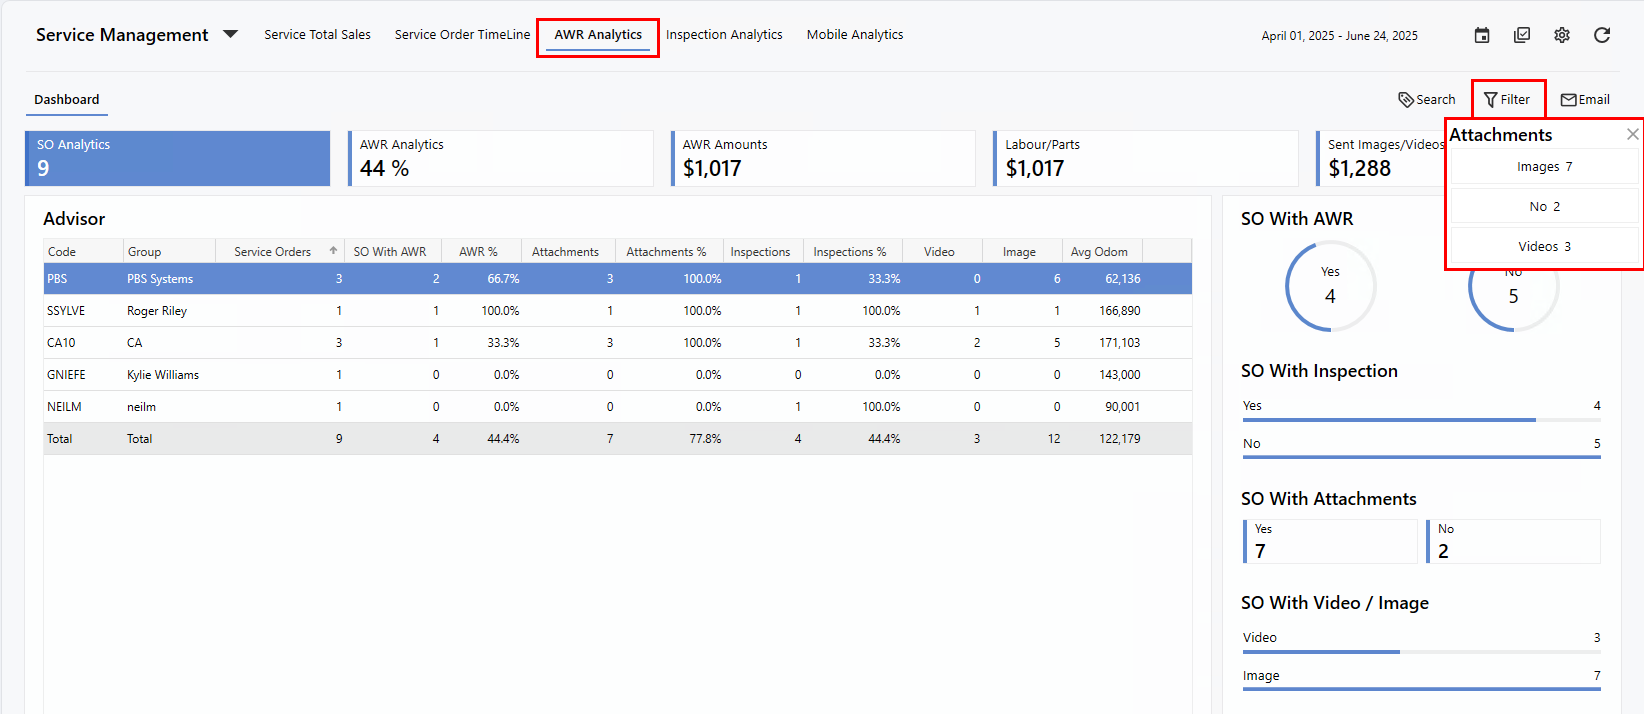Go to Service Total Sales tab
Viewport: 1644px width, 714px height.
317,35
